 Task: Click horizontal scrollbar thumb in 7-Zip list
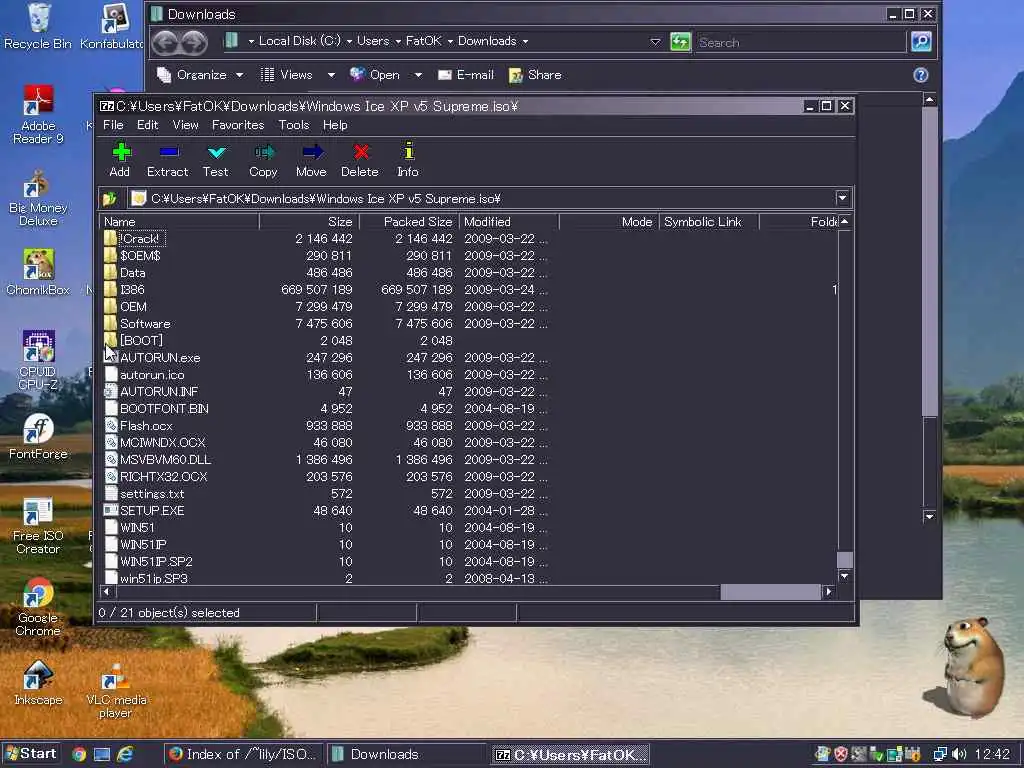click(770, 592)
